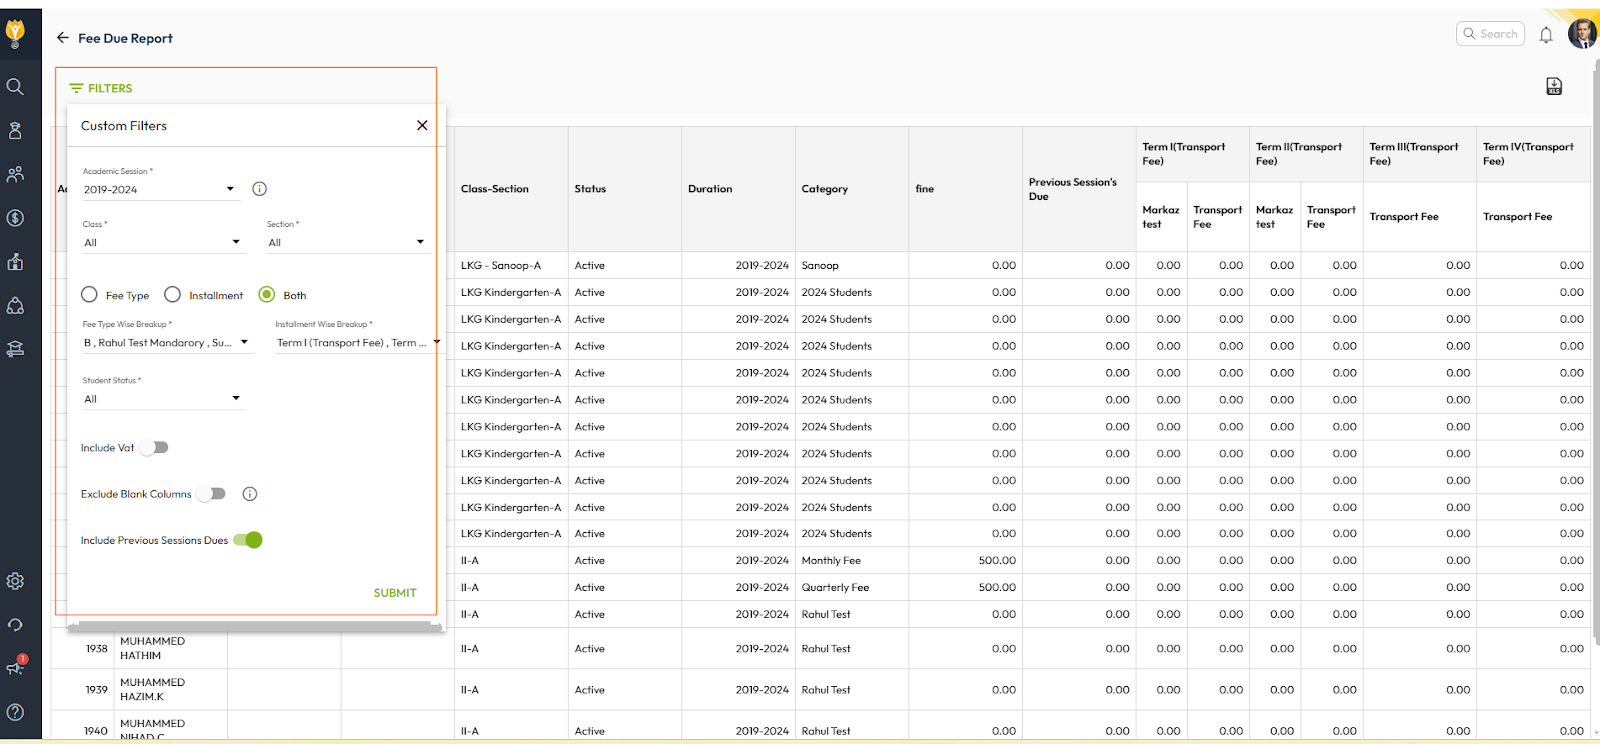Open the fees dollar icon in sidebar
Screen dimensions: 1600x744
15,218
